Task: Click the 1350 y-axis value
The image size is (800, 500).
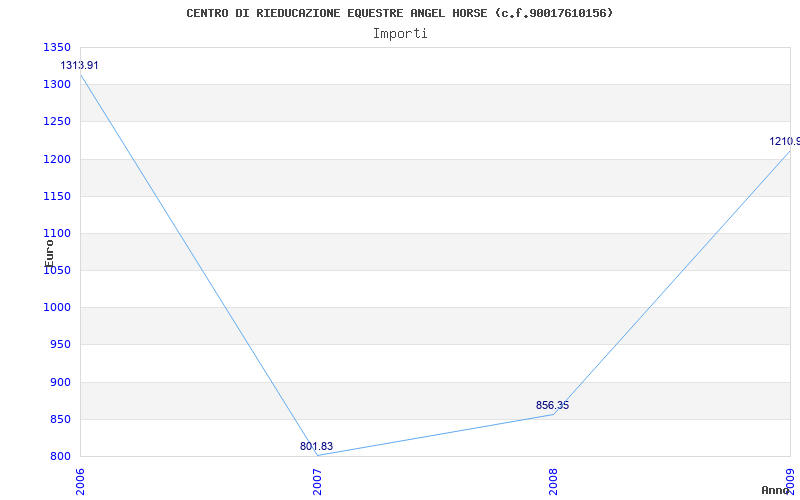Action: [57, 47]
